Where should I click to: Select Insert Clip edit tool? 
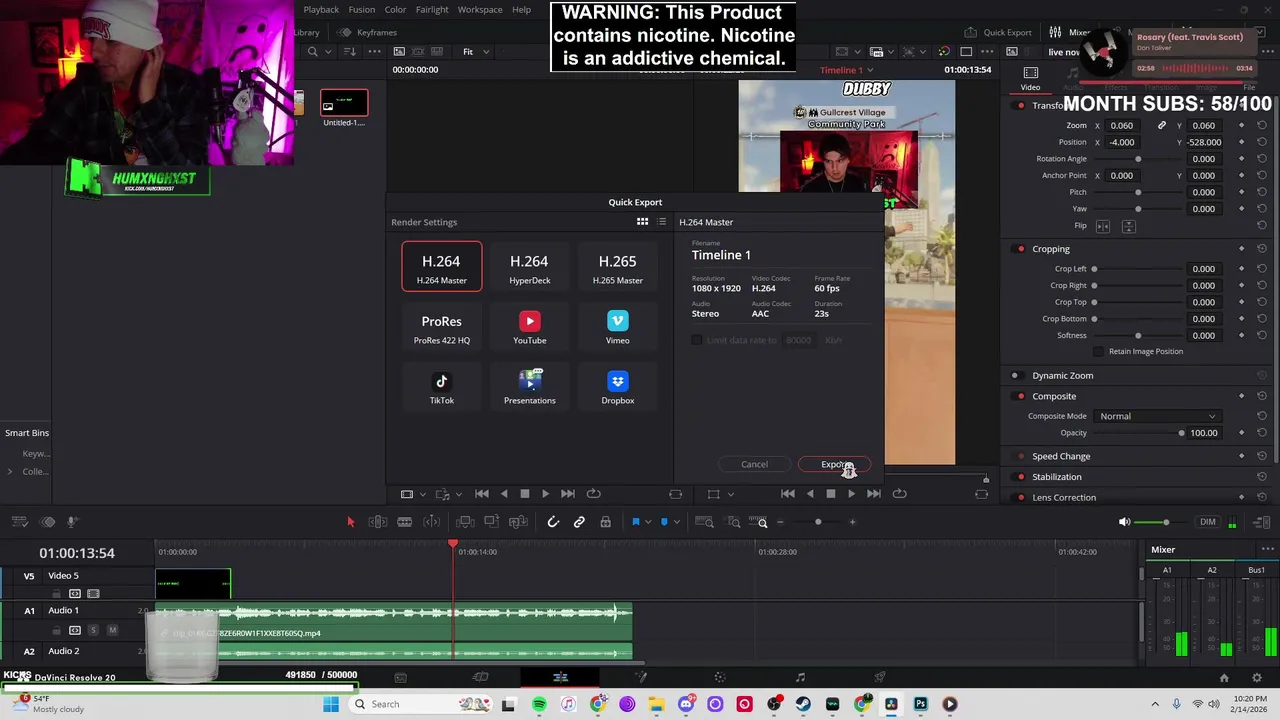tap(465, 522)
